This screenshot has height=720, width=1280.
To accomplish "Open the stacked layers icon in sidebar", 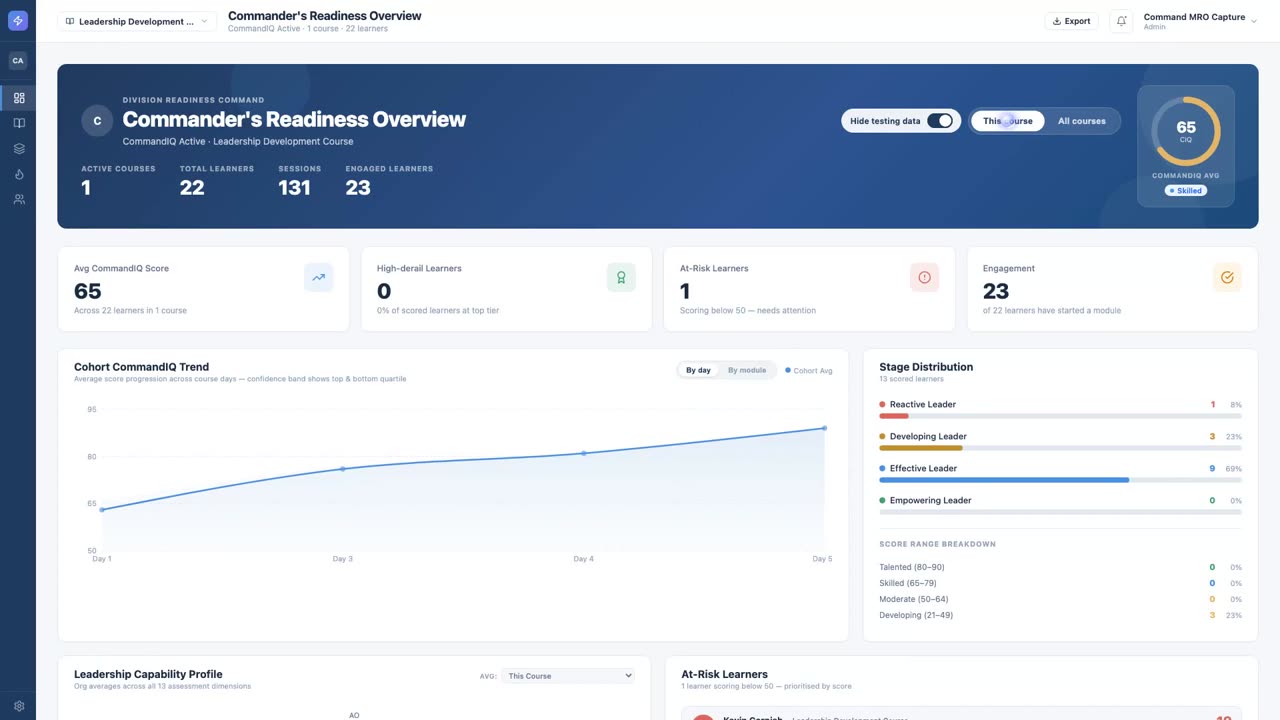I will pyautogui.click(x=18, y=149).
